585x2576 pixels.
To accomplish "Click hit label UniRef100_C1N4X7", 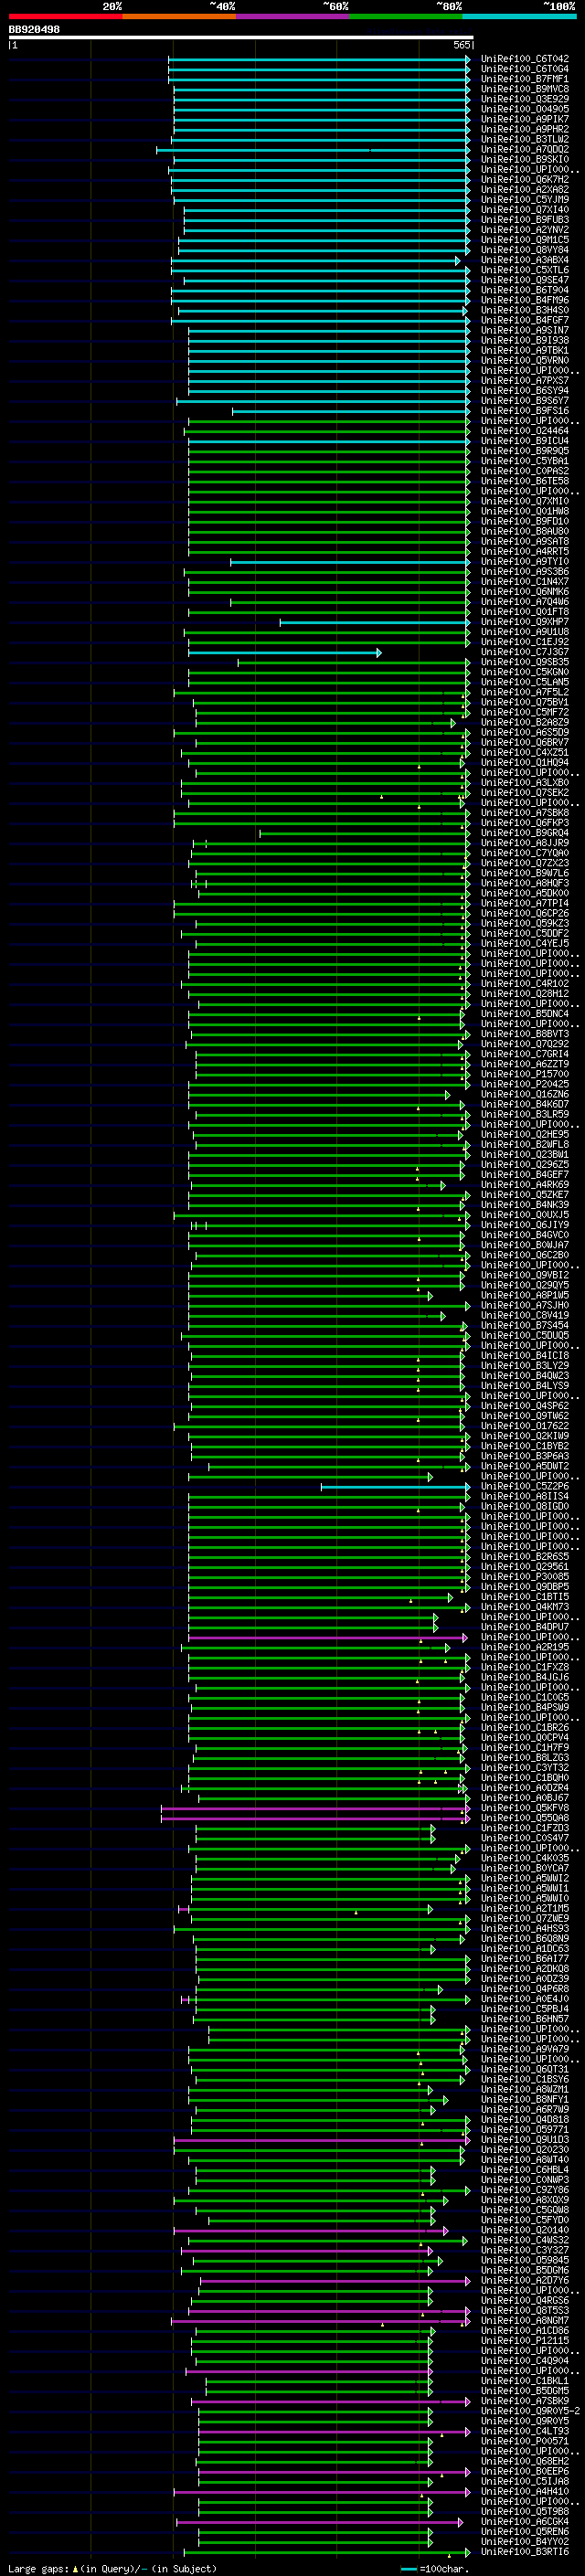I will pyautogui.click(x=525, y=582).
